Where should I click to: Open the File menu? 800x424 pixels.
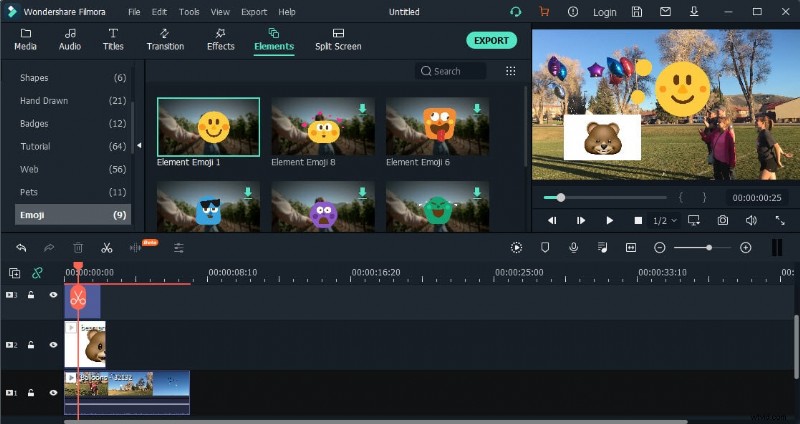pos(134,12)
